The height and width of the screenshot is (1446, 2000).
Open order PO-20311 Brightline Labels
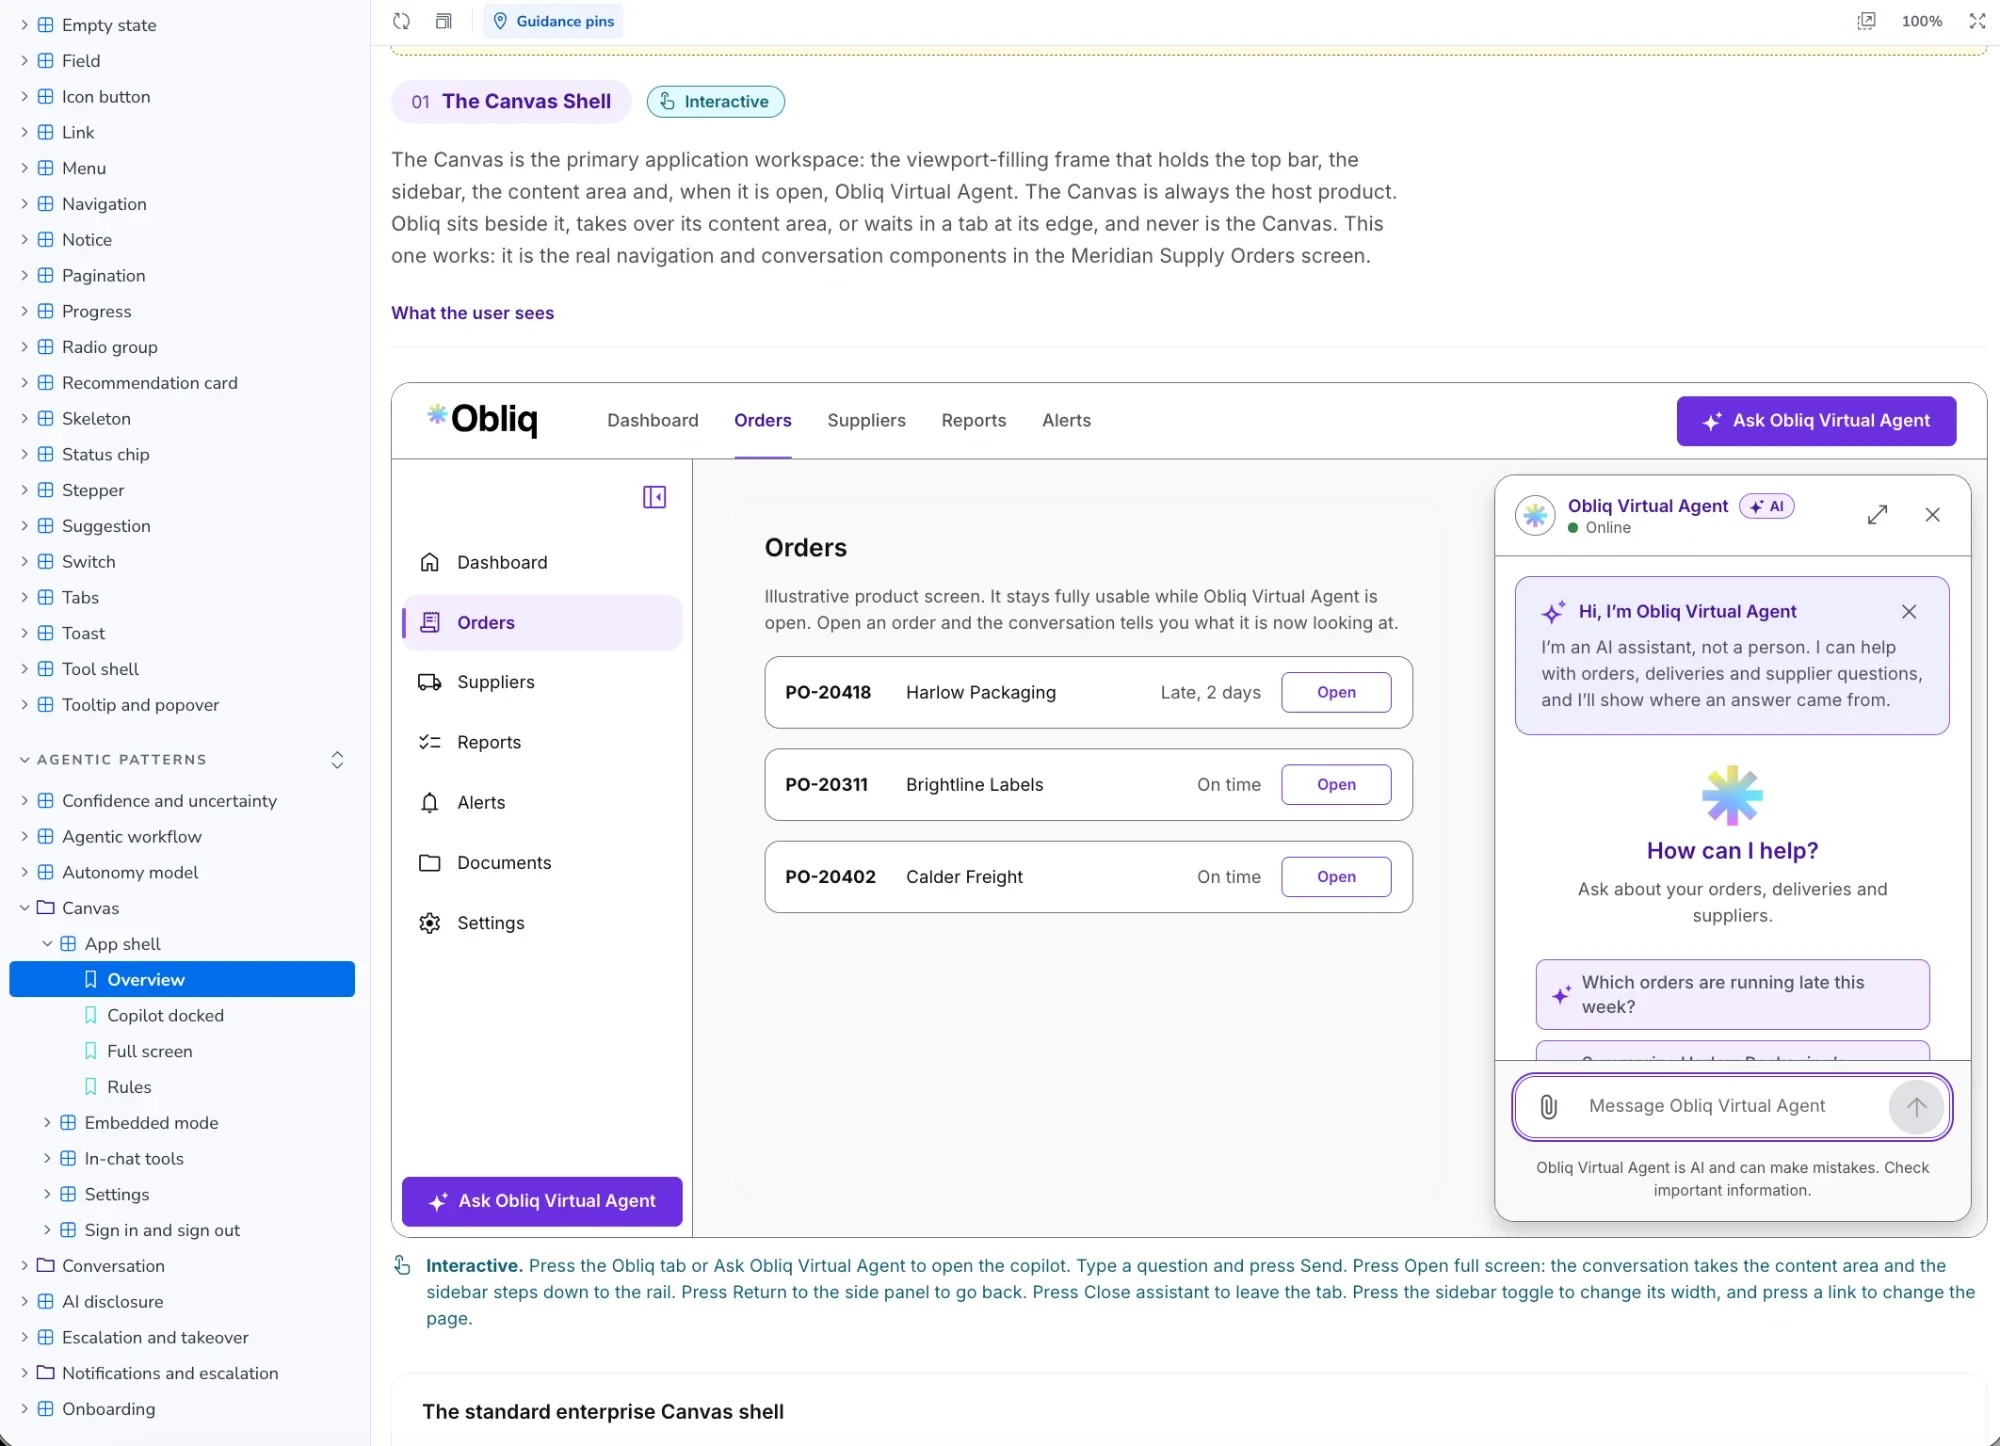click(1336, 785)
